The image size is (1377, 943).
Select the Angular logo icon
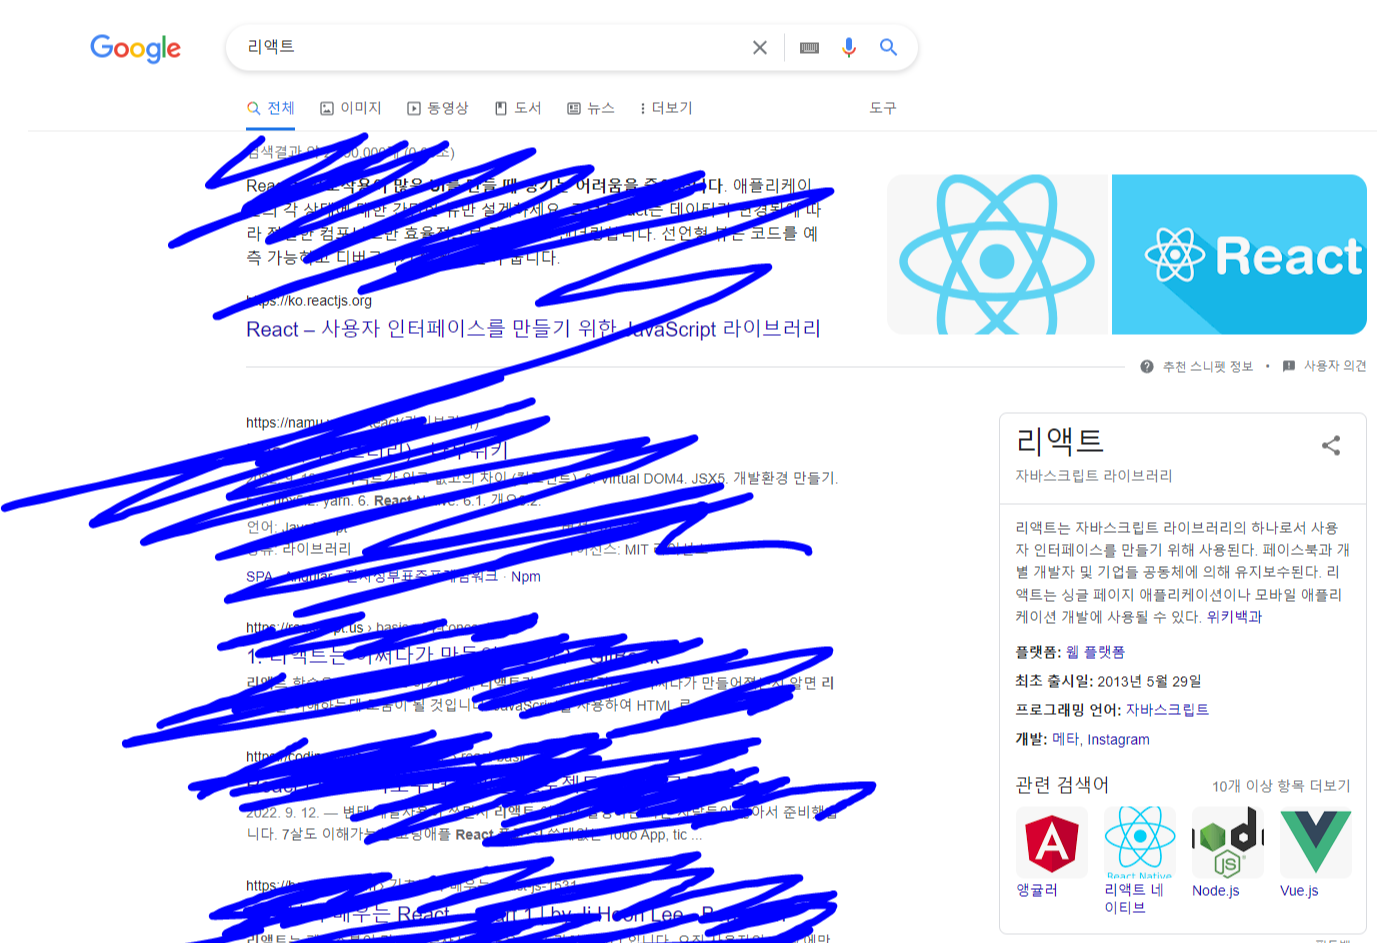tap(1052, 842)
